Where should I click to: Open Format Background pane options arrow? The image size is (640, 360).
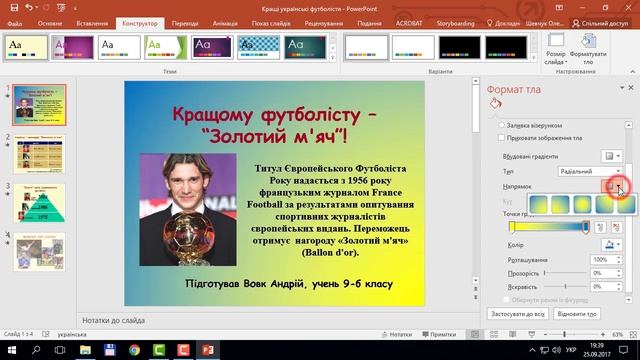coord(622,88)
